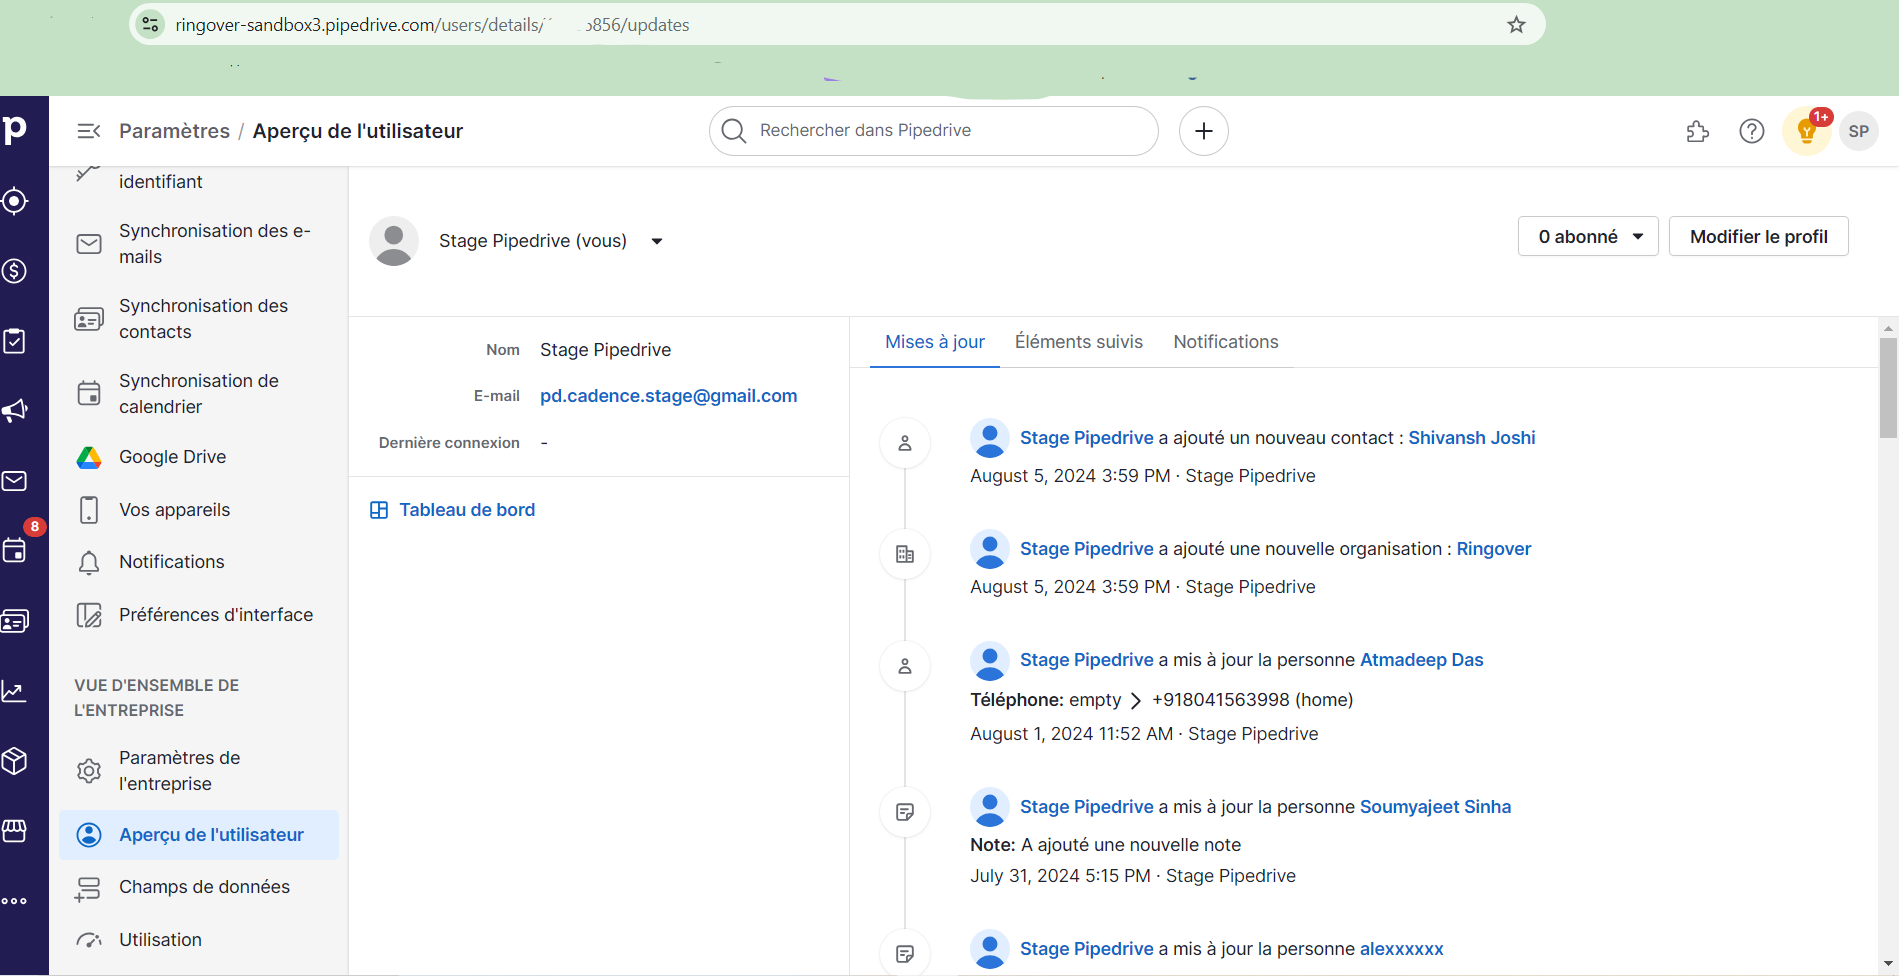Open Champs de données settings
This screenshot has width=1899, height=976.
click(199, 887)
